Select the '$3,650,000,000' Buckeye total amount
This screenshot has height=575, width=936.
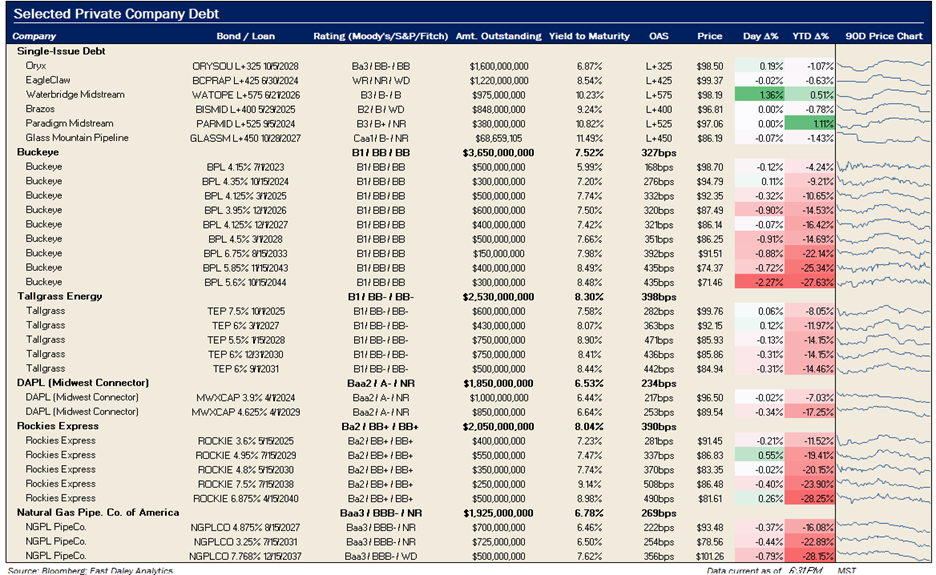tap(498, 152)
